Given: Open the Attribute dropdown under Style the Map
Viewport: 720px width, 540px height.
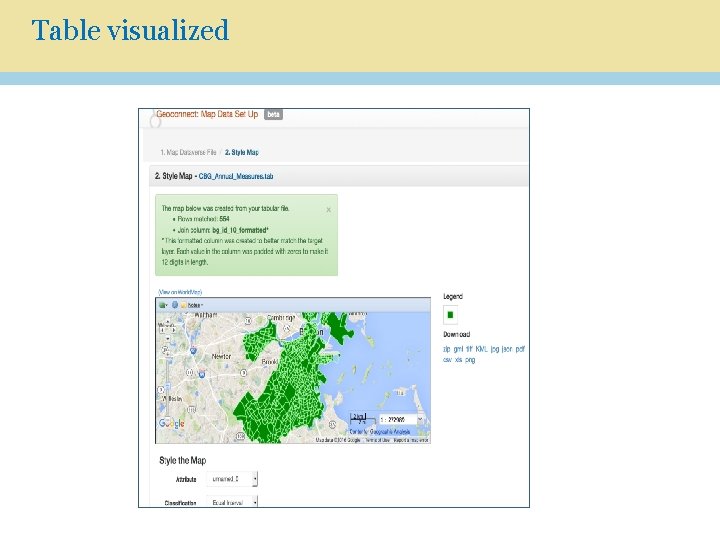Looking at the screenshot, I should [x=232, y=479].
